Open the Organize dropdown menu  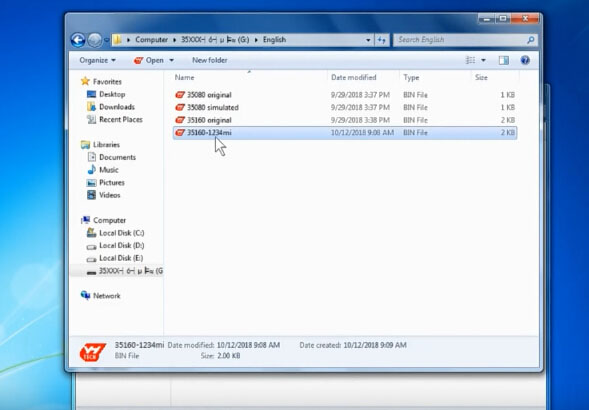97,60
